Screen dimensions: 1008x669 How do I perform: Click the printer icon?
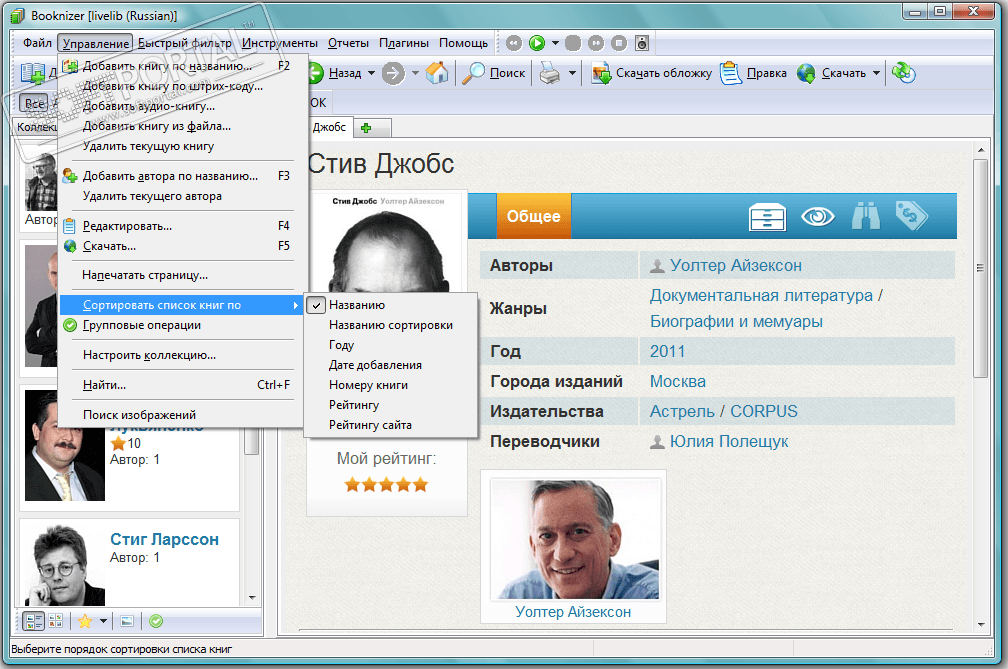550,73
